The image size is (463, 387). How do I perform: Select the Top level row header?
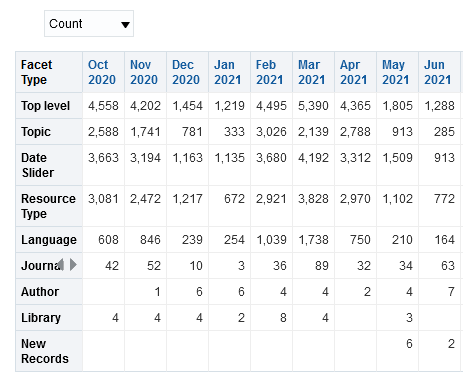pos(49,106)
